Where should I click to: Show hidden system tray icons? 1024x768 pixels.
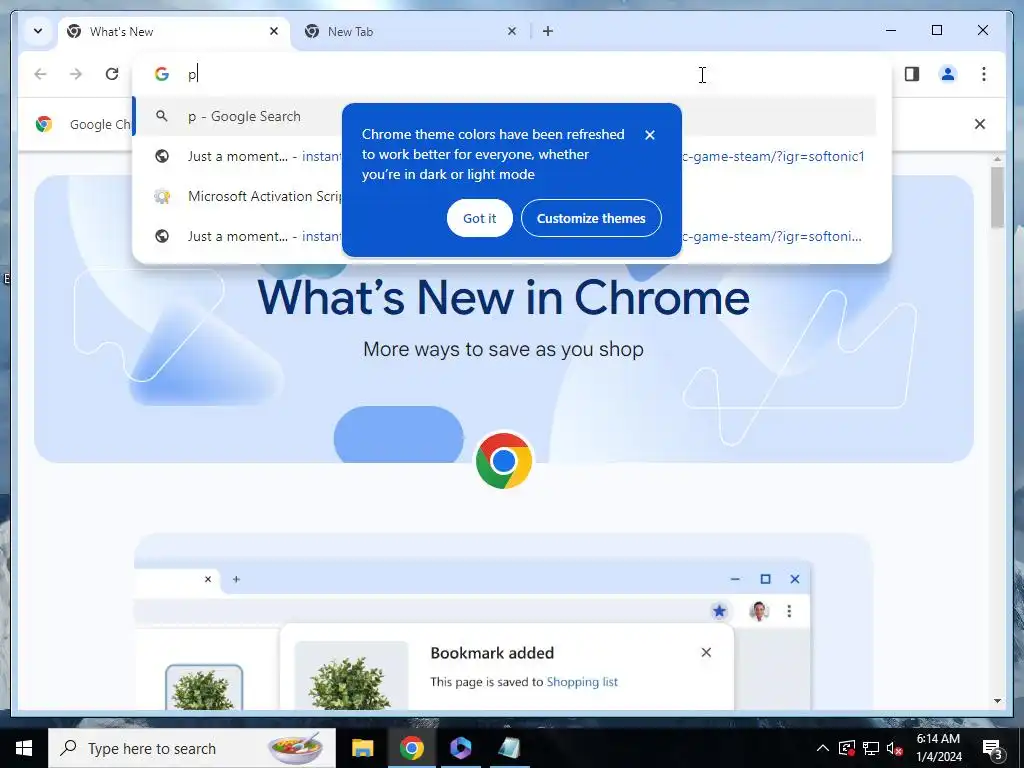point(823,748)
